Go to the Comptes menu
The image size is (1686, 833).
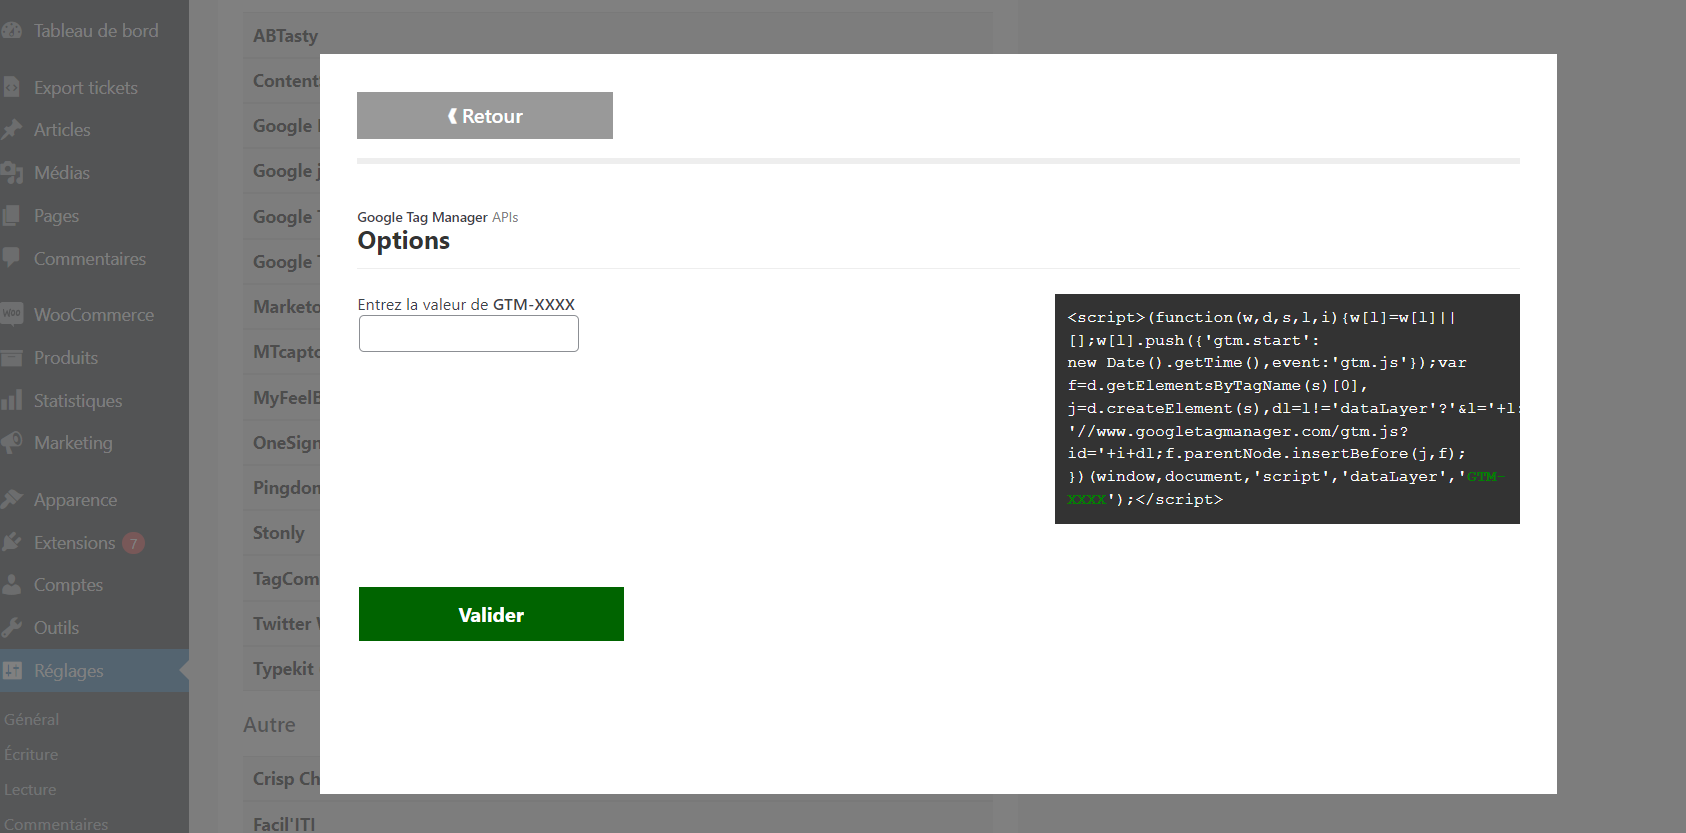pyautogui.click(x=68, y=585)
